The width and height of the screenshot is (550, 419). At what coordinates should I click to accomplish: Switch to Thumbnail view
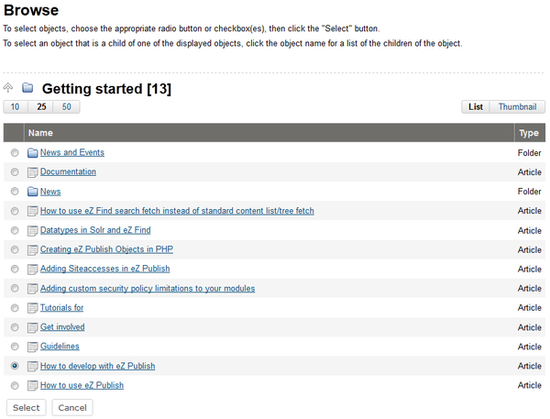click(x=517, y=107)
